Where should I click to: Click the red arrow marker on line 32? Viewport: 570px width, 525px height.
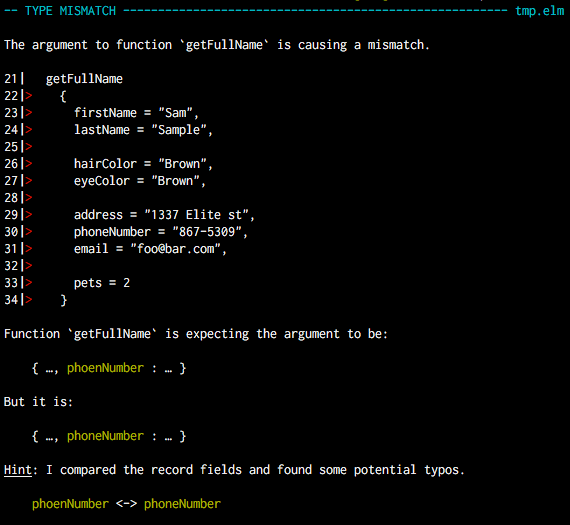click(29, 265)
